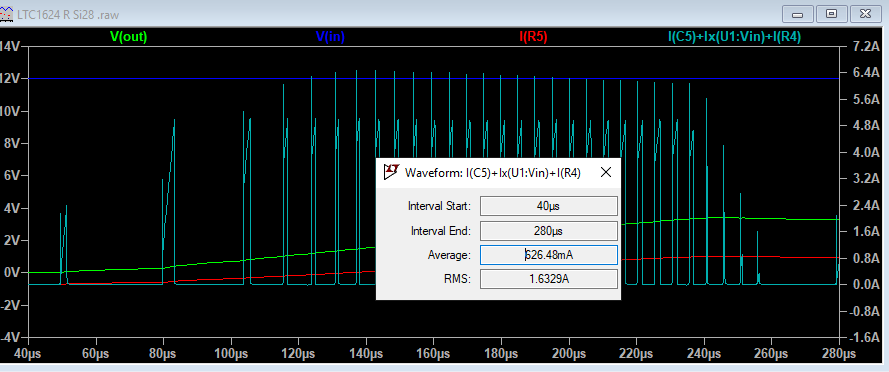Click the 40µs time axis label
The height and width of the screenshot is (372, 889).
click(x=28, y=354)
